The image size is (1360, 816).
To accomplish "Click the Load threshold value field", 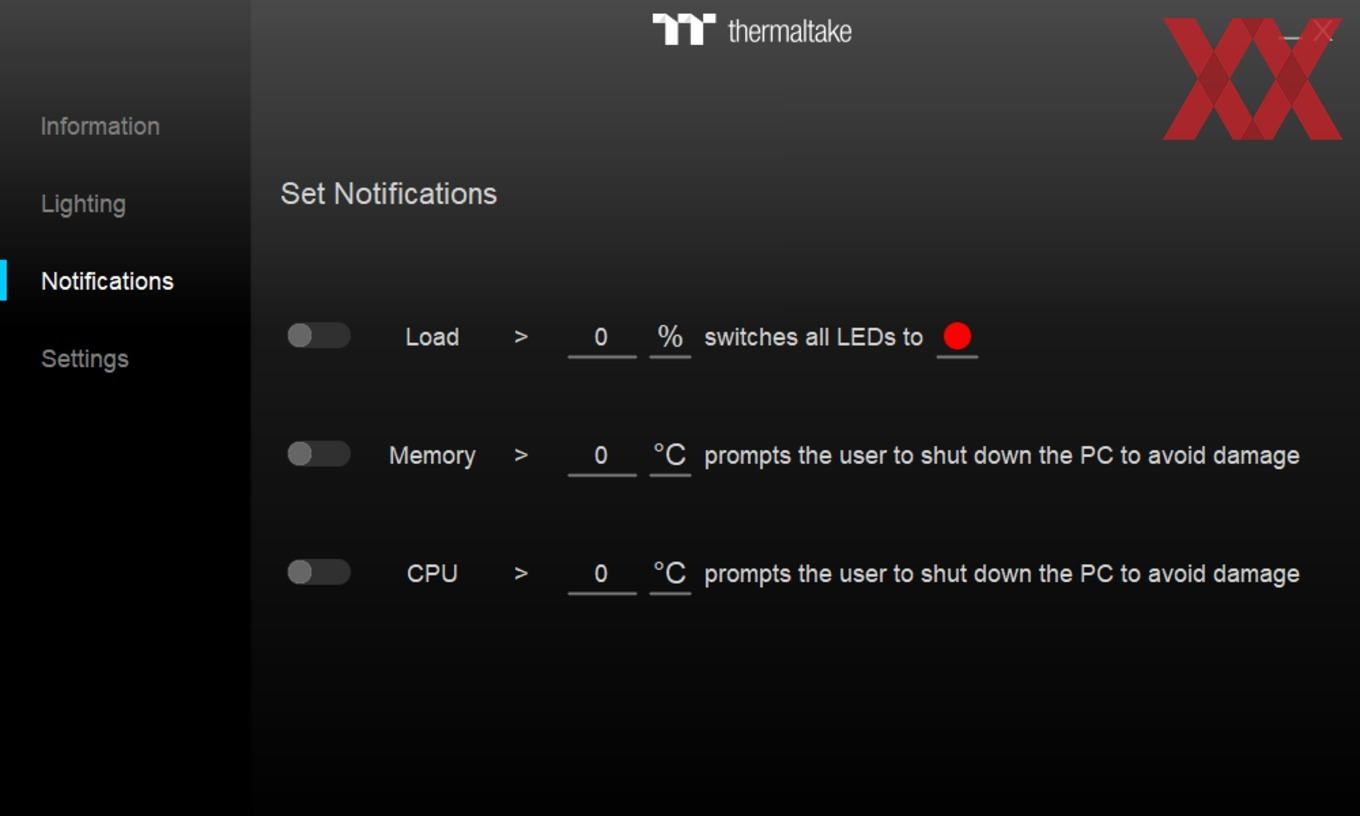I will pos(602,338).
